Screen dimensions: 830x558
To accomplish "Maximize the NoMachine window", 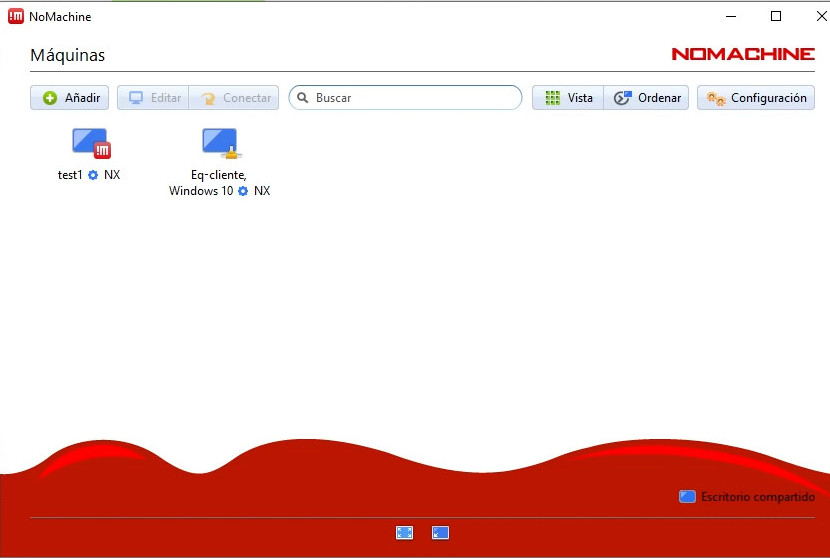I will (x=776, y=16).
